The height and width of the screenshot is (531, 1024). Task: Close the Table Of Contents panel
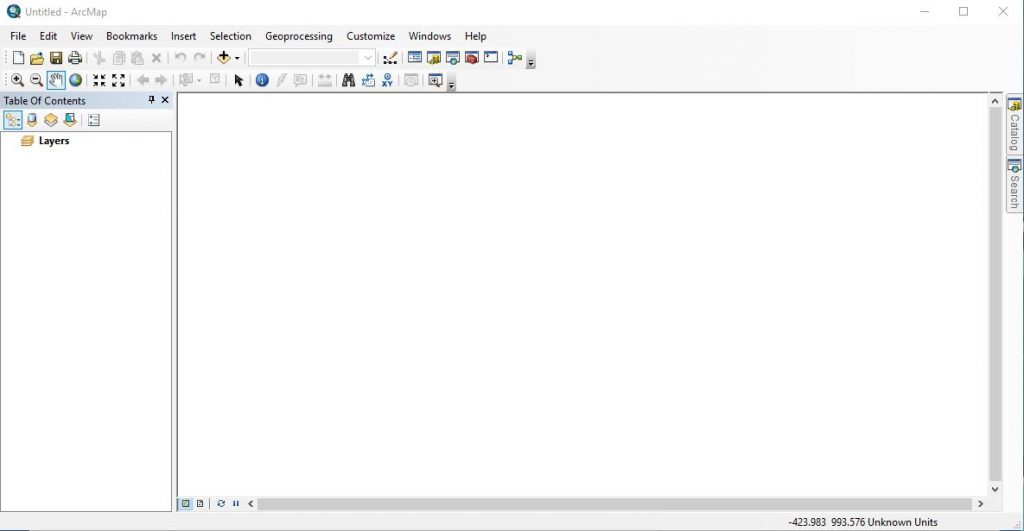[x=165, y=100]
